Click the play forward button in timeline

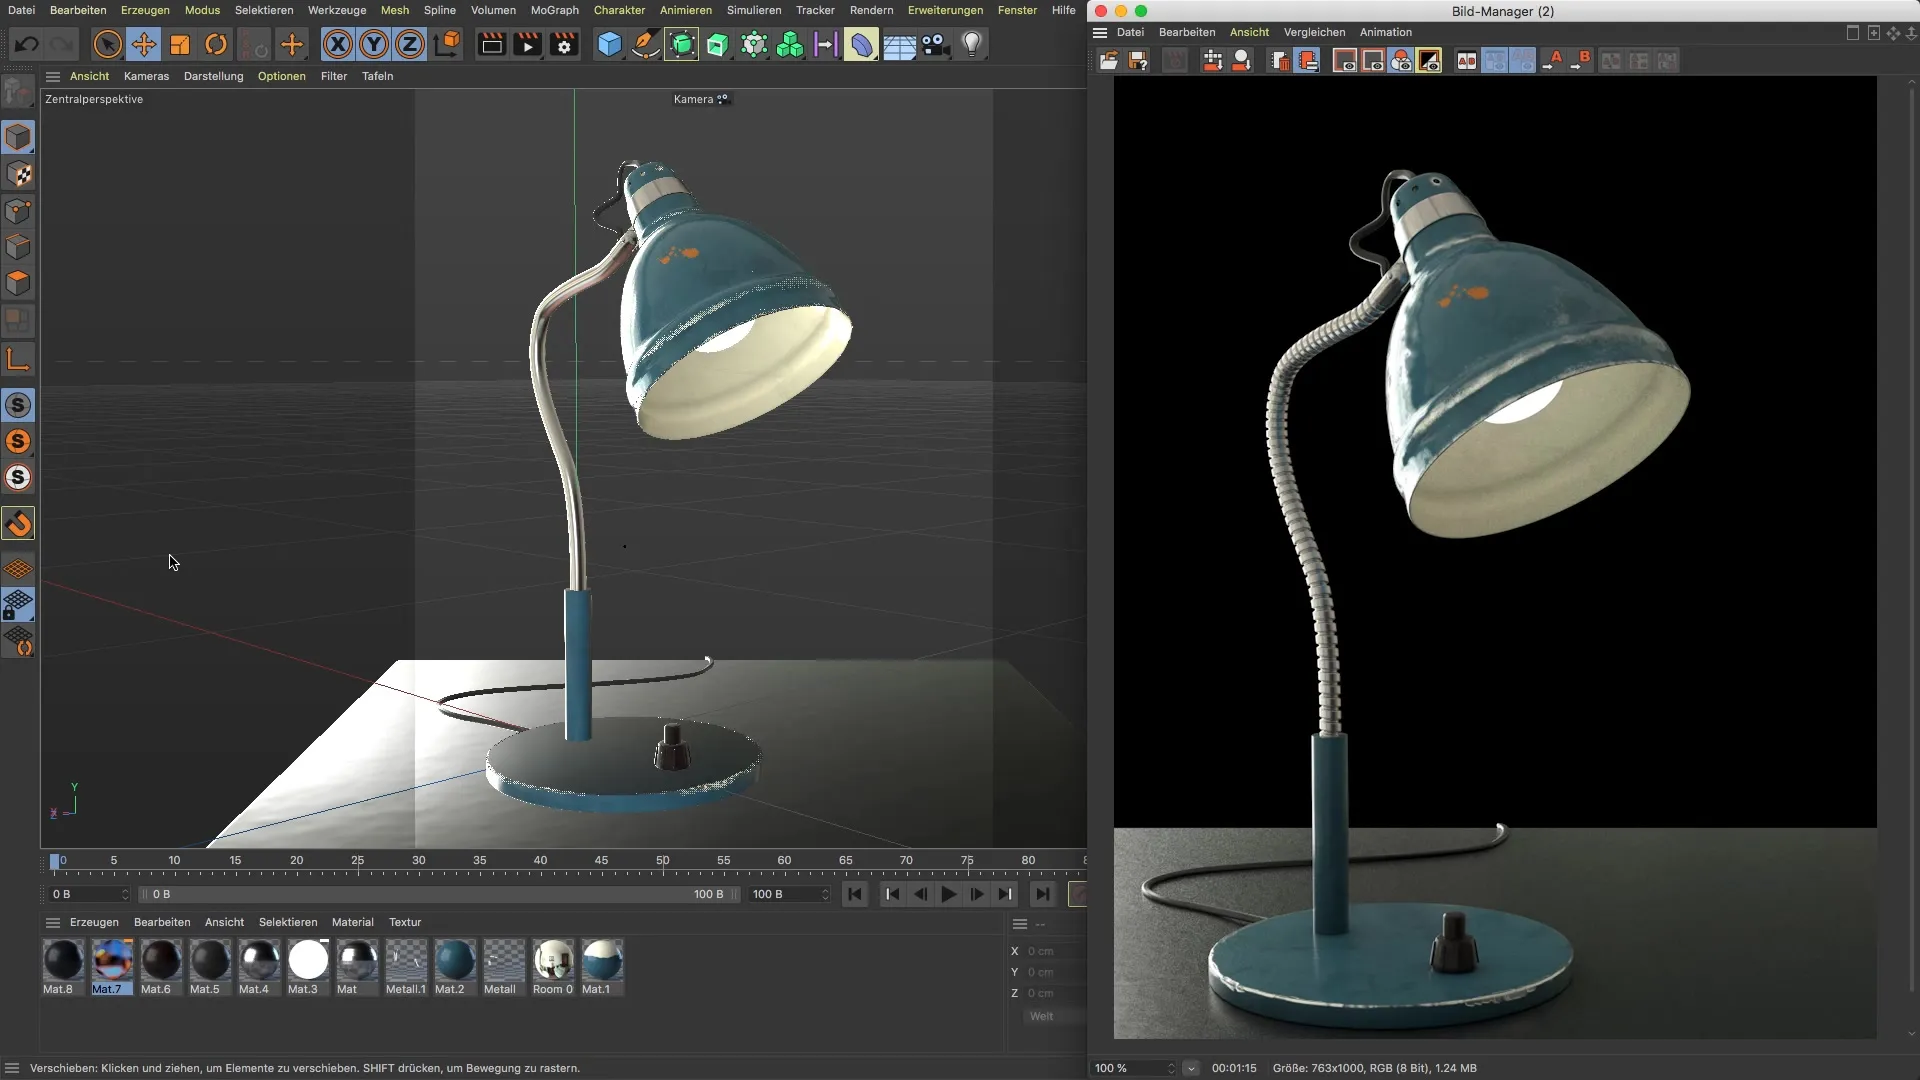(949, 894)
